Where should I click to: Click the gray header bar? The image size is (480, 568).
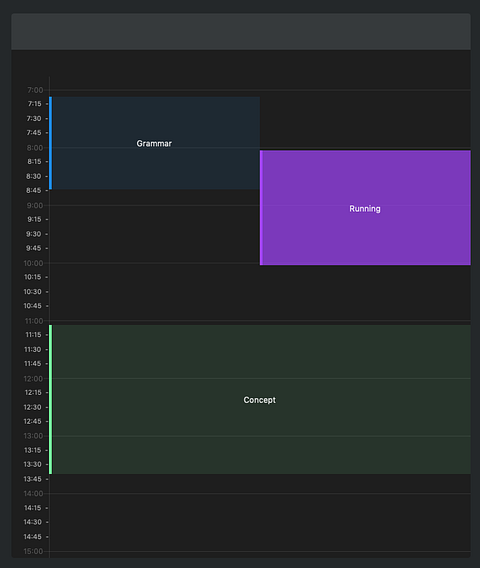coord(241,32)
